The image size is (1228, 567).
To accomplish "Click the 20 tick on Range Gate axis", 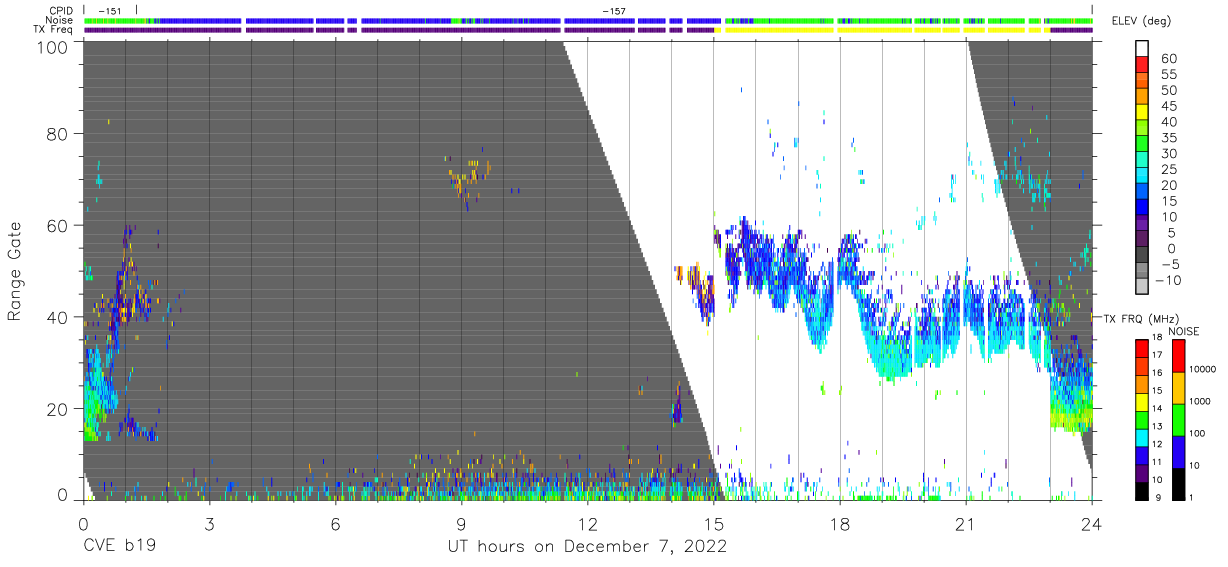I will 58,409.
